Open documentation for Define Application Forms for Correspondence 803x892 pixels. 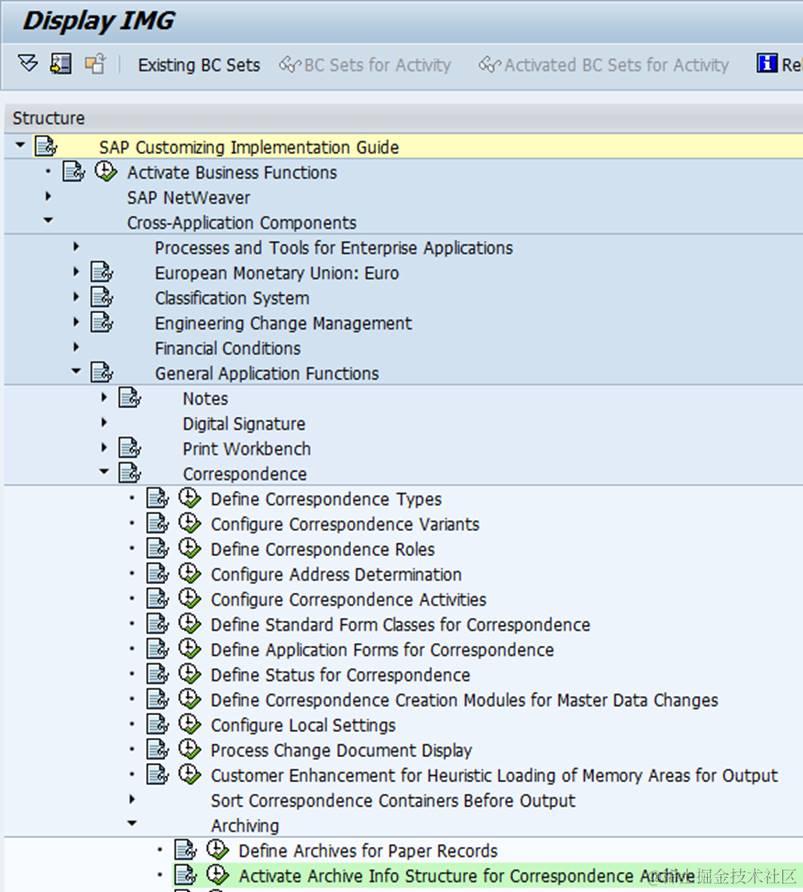158,648
